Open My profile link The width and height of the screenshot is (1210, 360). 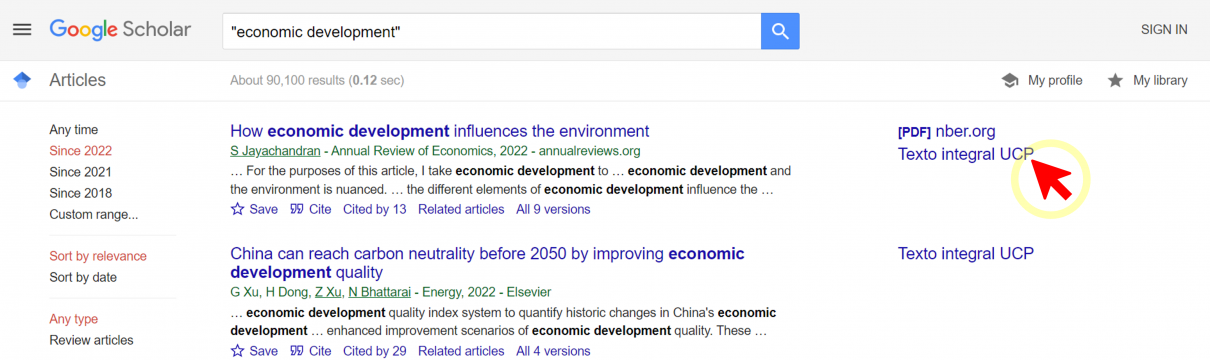(1055, 81)
